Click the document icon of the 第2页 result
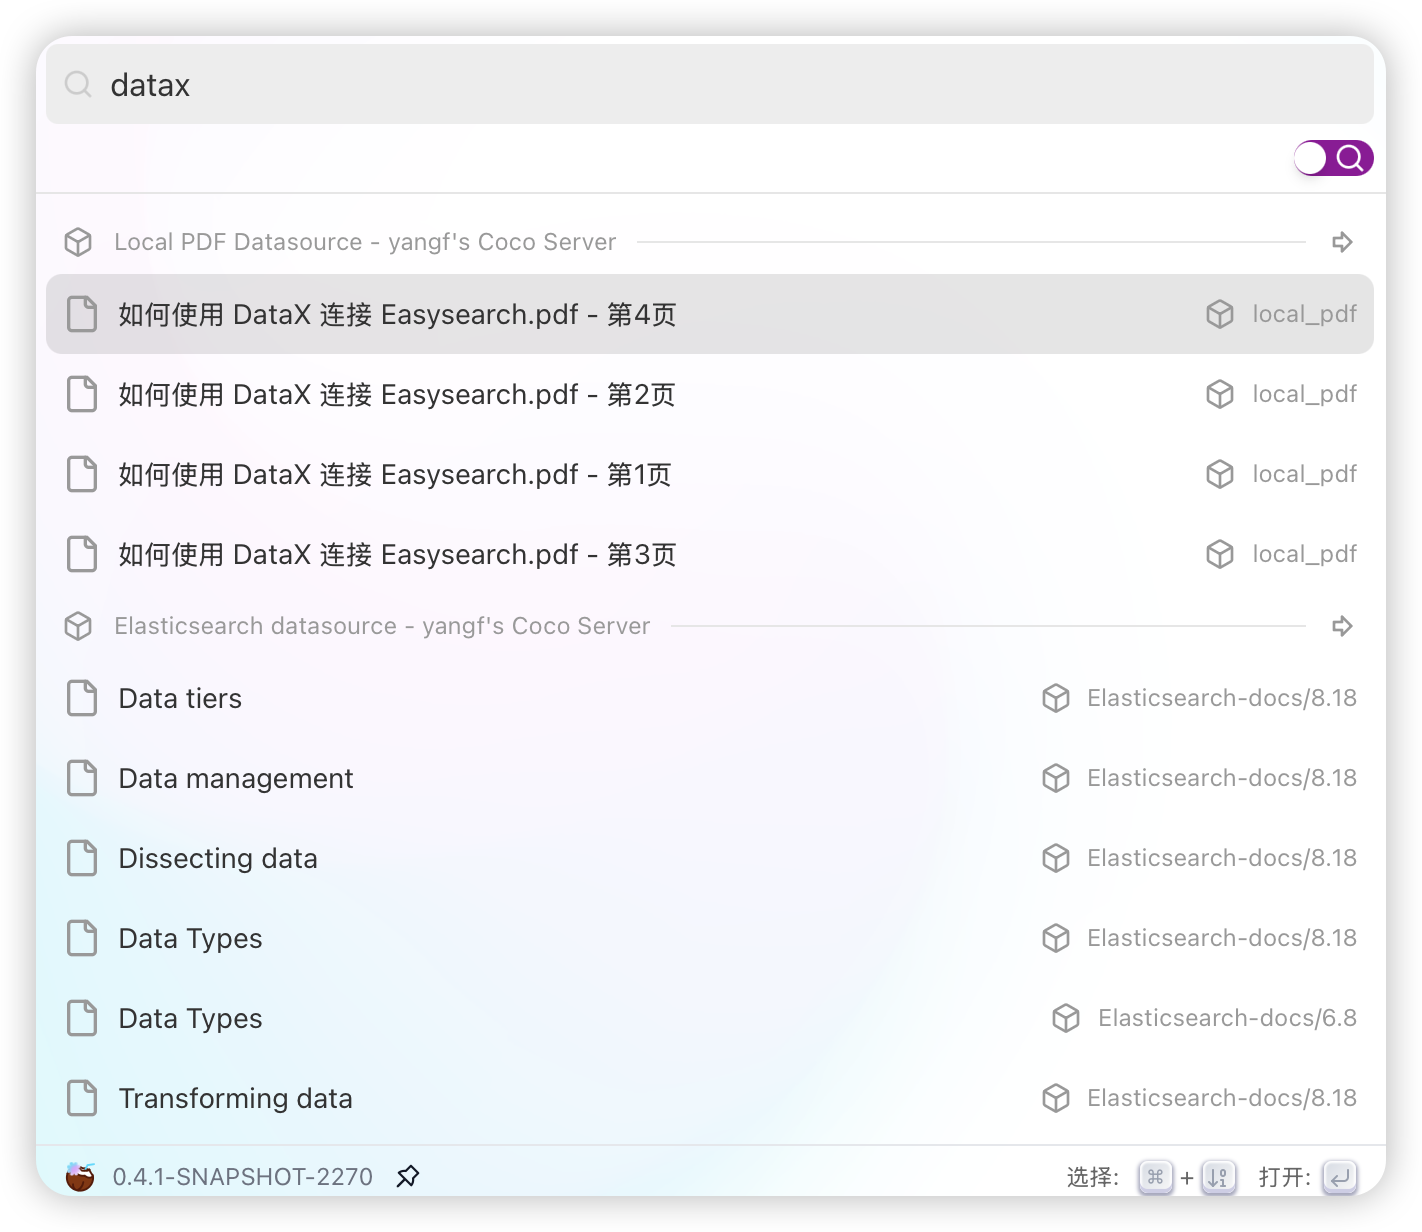This screenshot has width=1422, height=1232. (x=82, y=394)
